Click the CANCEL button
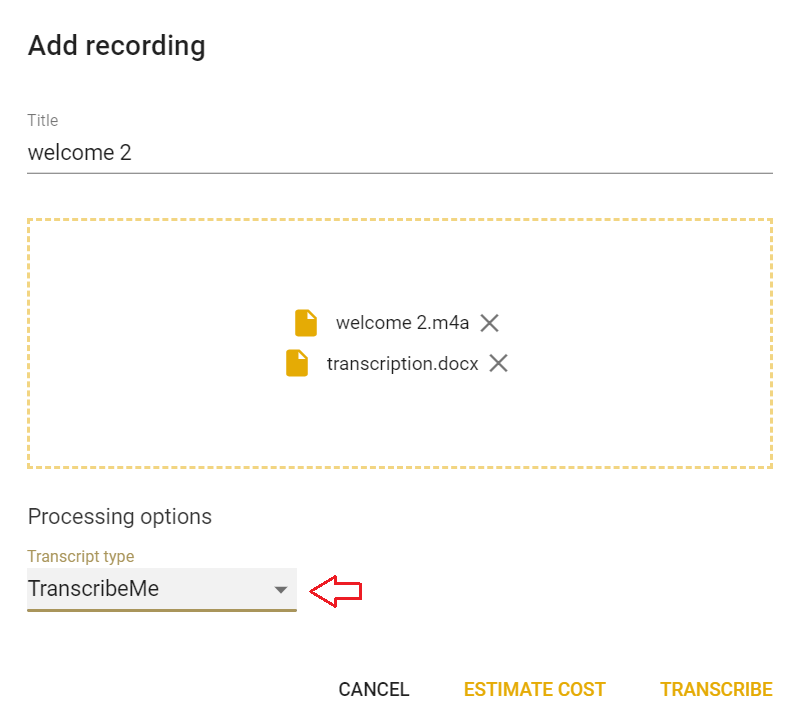This screenshot has height=722, width=803. coord(374,689)
